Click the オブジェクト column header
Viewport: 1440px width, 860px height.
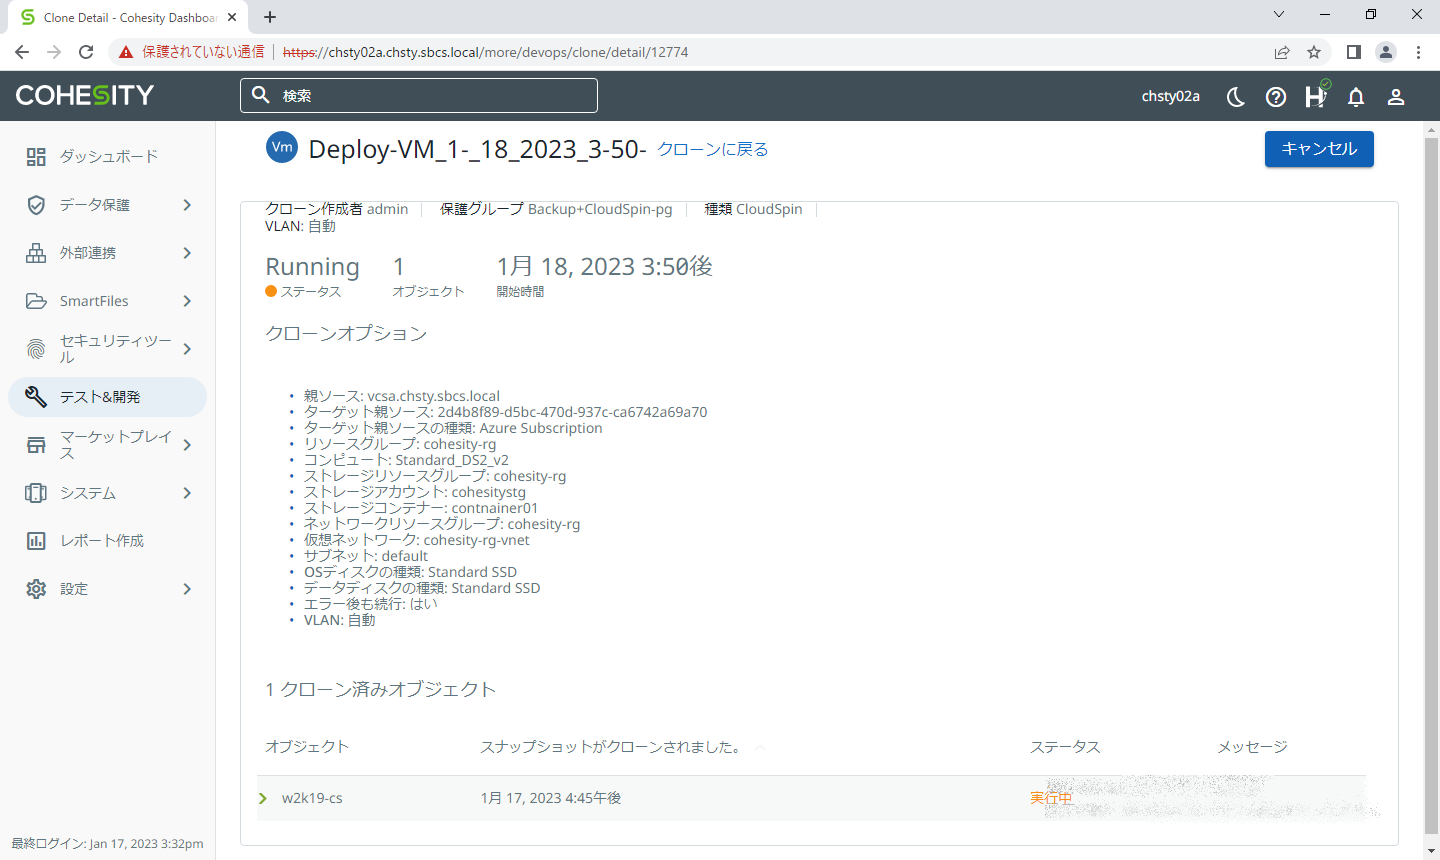pyautogui.click(x=307, y=747)
